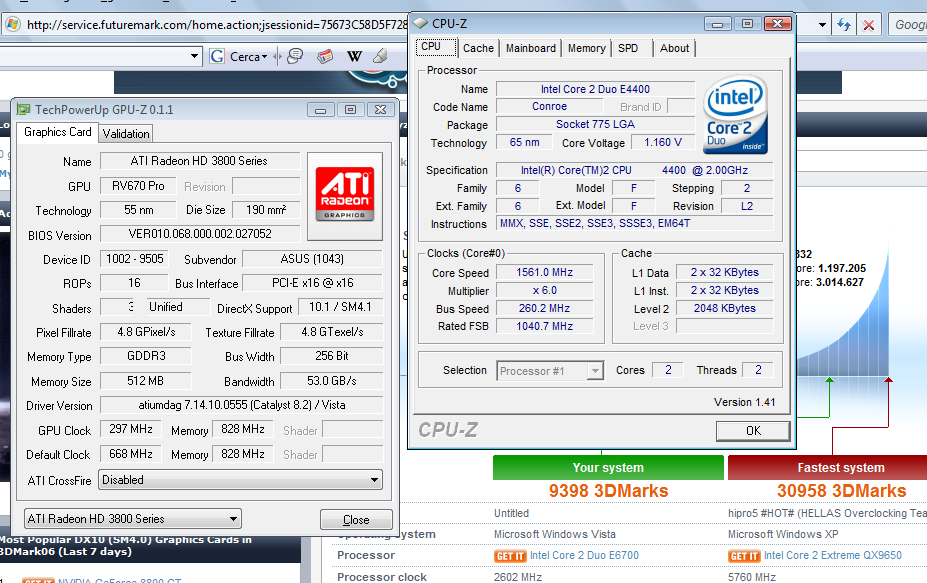The image size is (927, 583).
Task: Click the GPU-Z title bar app icon
Action: (x=23, y=109)
